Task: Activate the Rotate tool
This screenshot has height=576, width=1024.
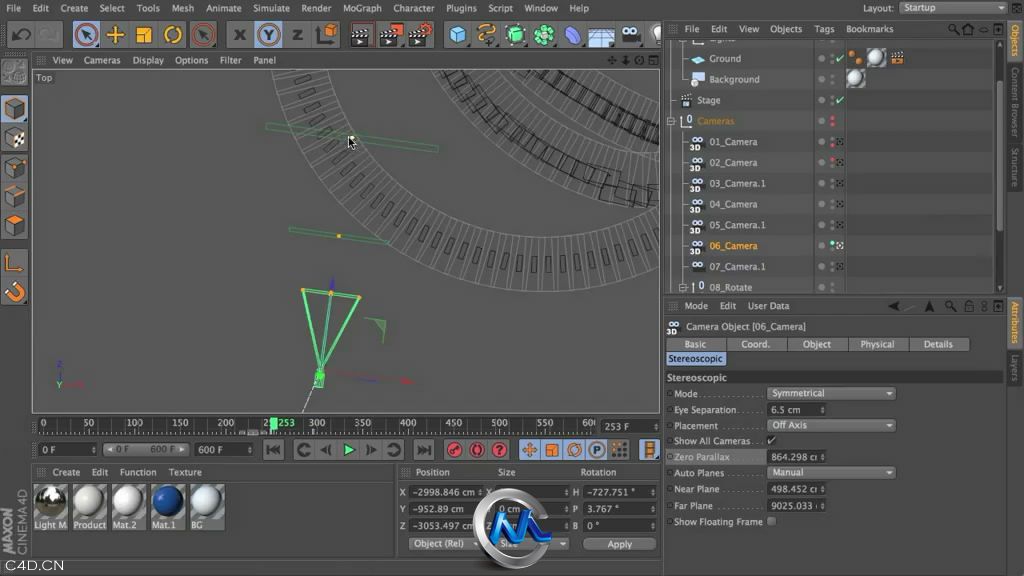Action: point(172,35)
